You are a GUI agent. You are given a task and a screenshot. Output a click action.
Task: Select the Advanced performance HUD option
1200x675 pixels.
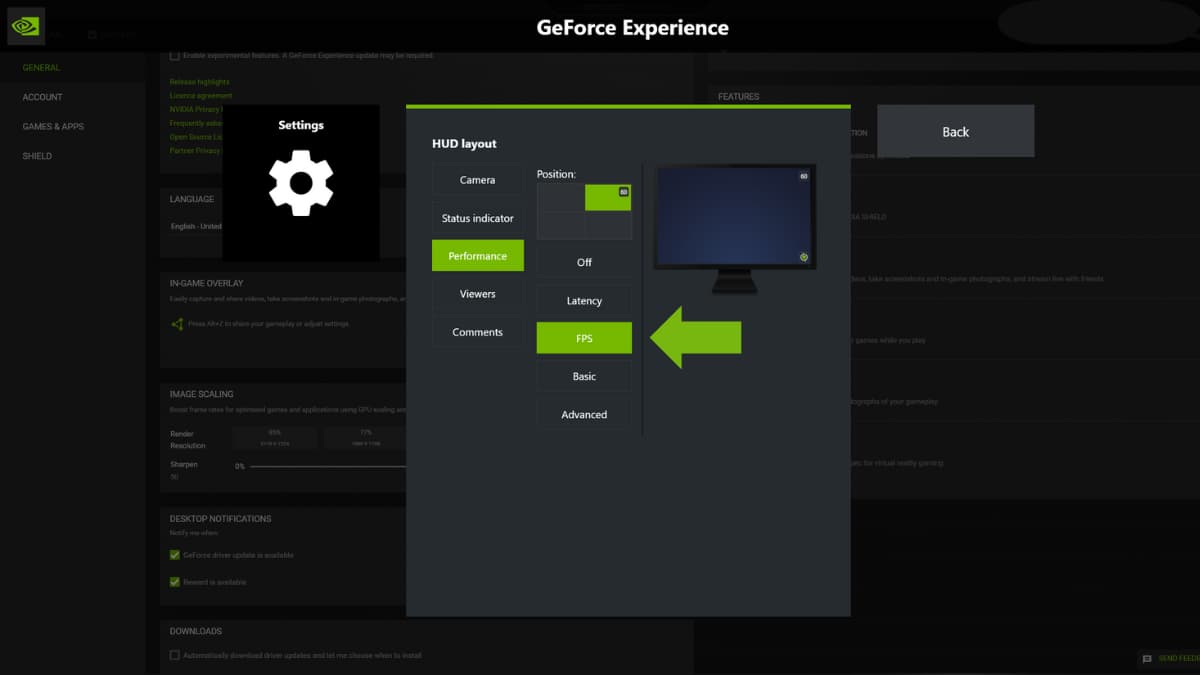(x=583, y=413)
